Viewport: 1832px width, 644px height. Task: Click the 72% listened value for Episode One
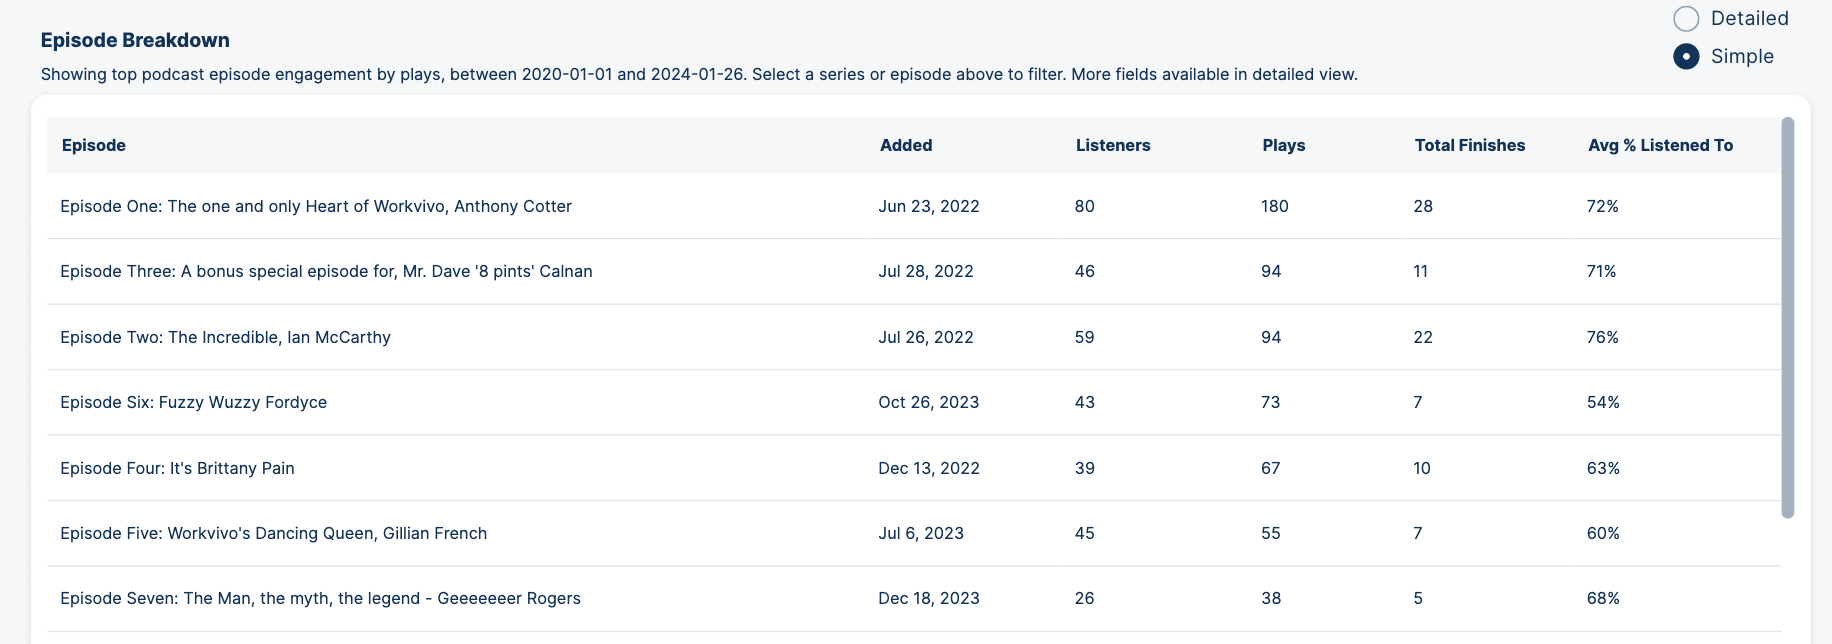[1602, 206]
